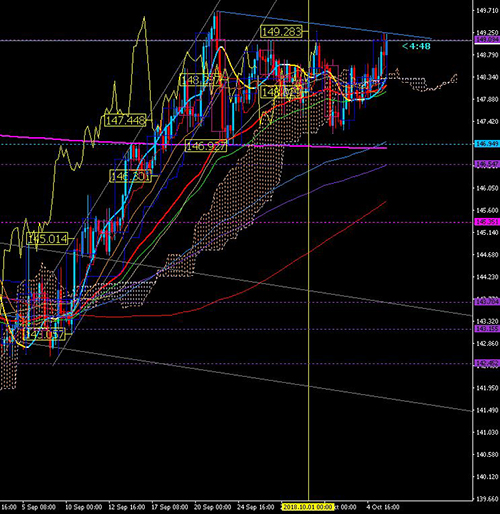Click the 149.710 price scale value
The image size is (500, 514).
(x=487, y=11)
